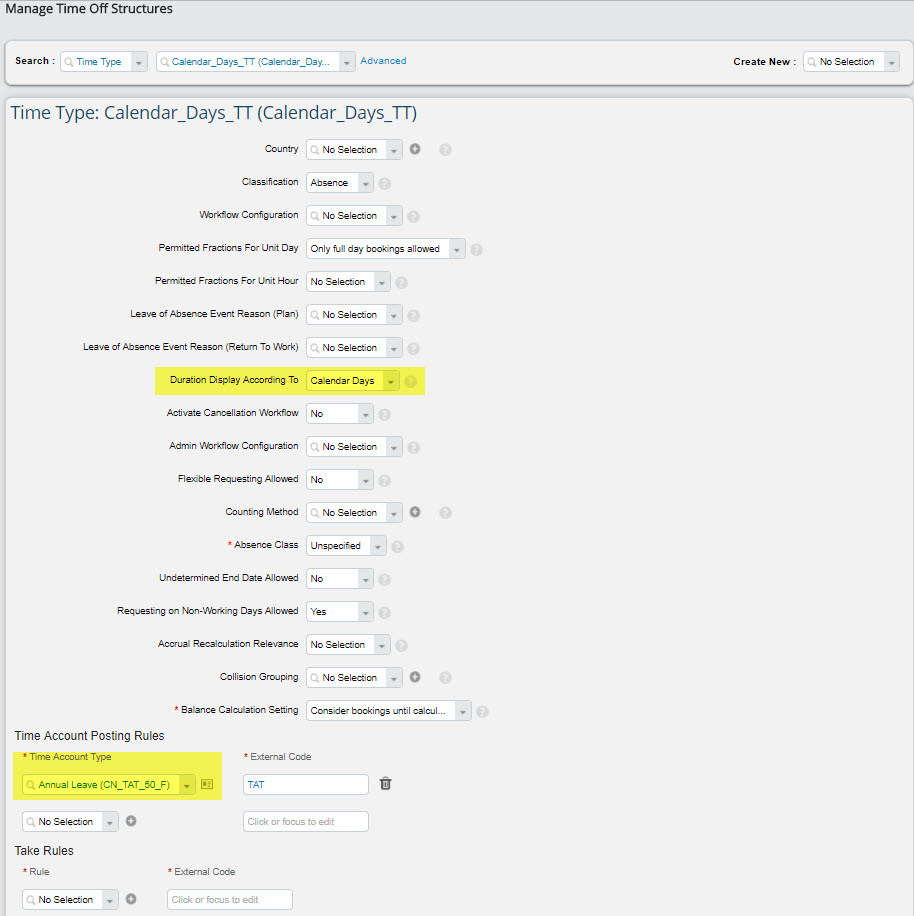
Task: Show help for Accrual Recalculation Relevance
Action: pyautogui.click(x=401, y=646)
